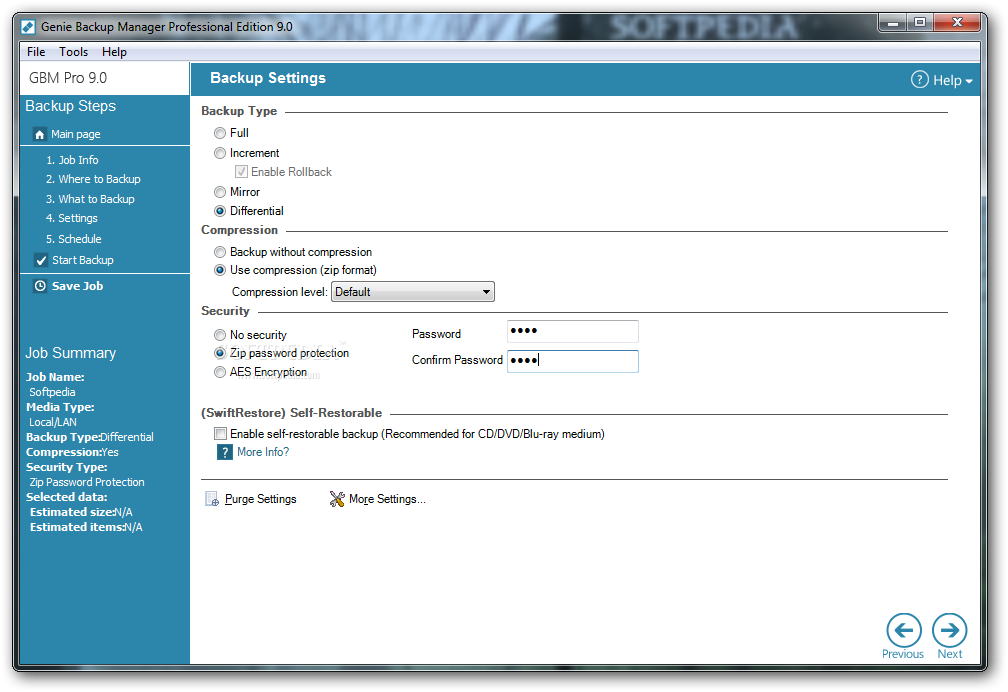Click the Purge Settings link text
Image resolution: width=1008 pixels, height=692 pixels.
click(260, 499)
